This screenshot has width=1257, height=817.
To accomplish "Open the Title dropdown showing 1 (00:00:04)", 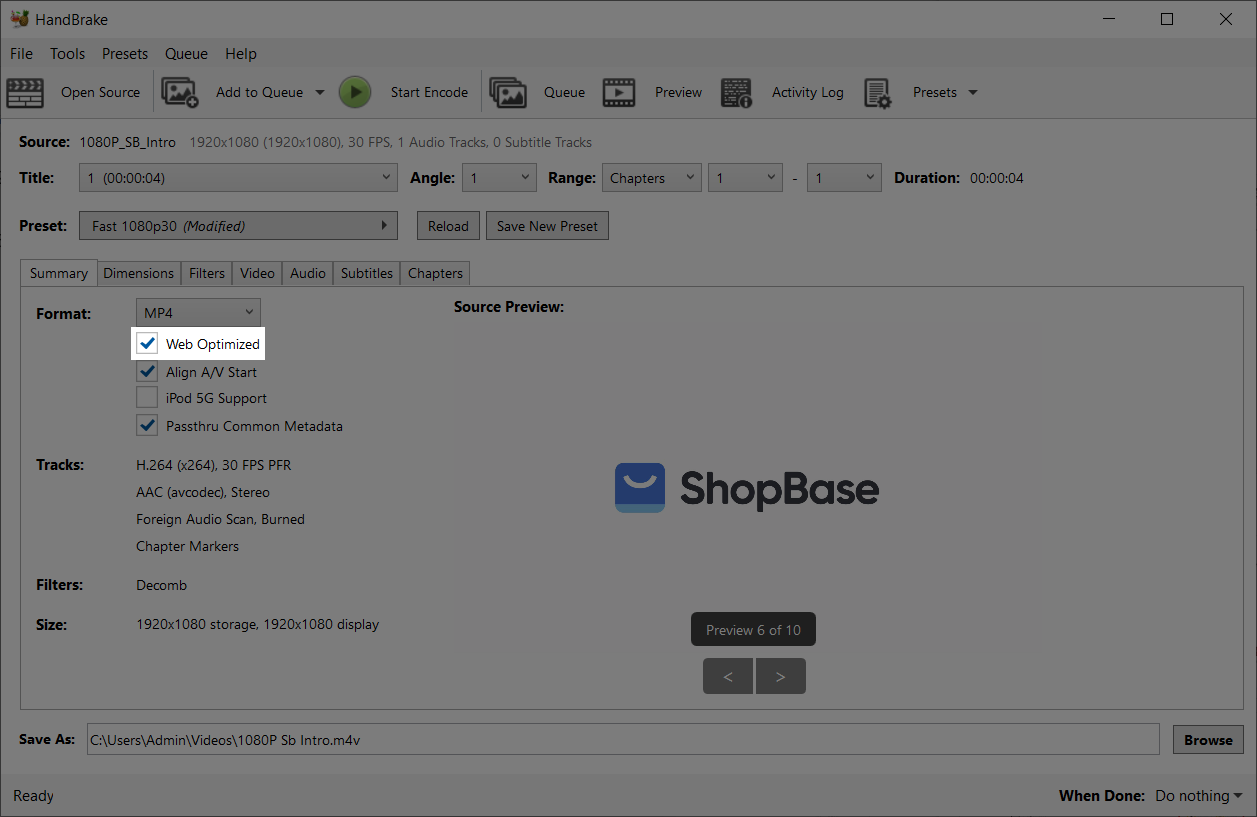I will [238, 178].
